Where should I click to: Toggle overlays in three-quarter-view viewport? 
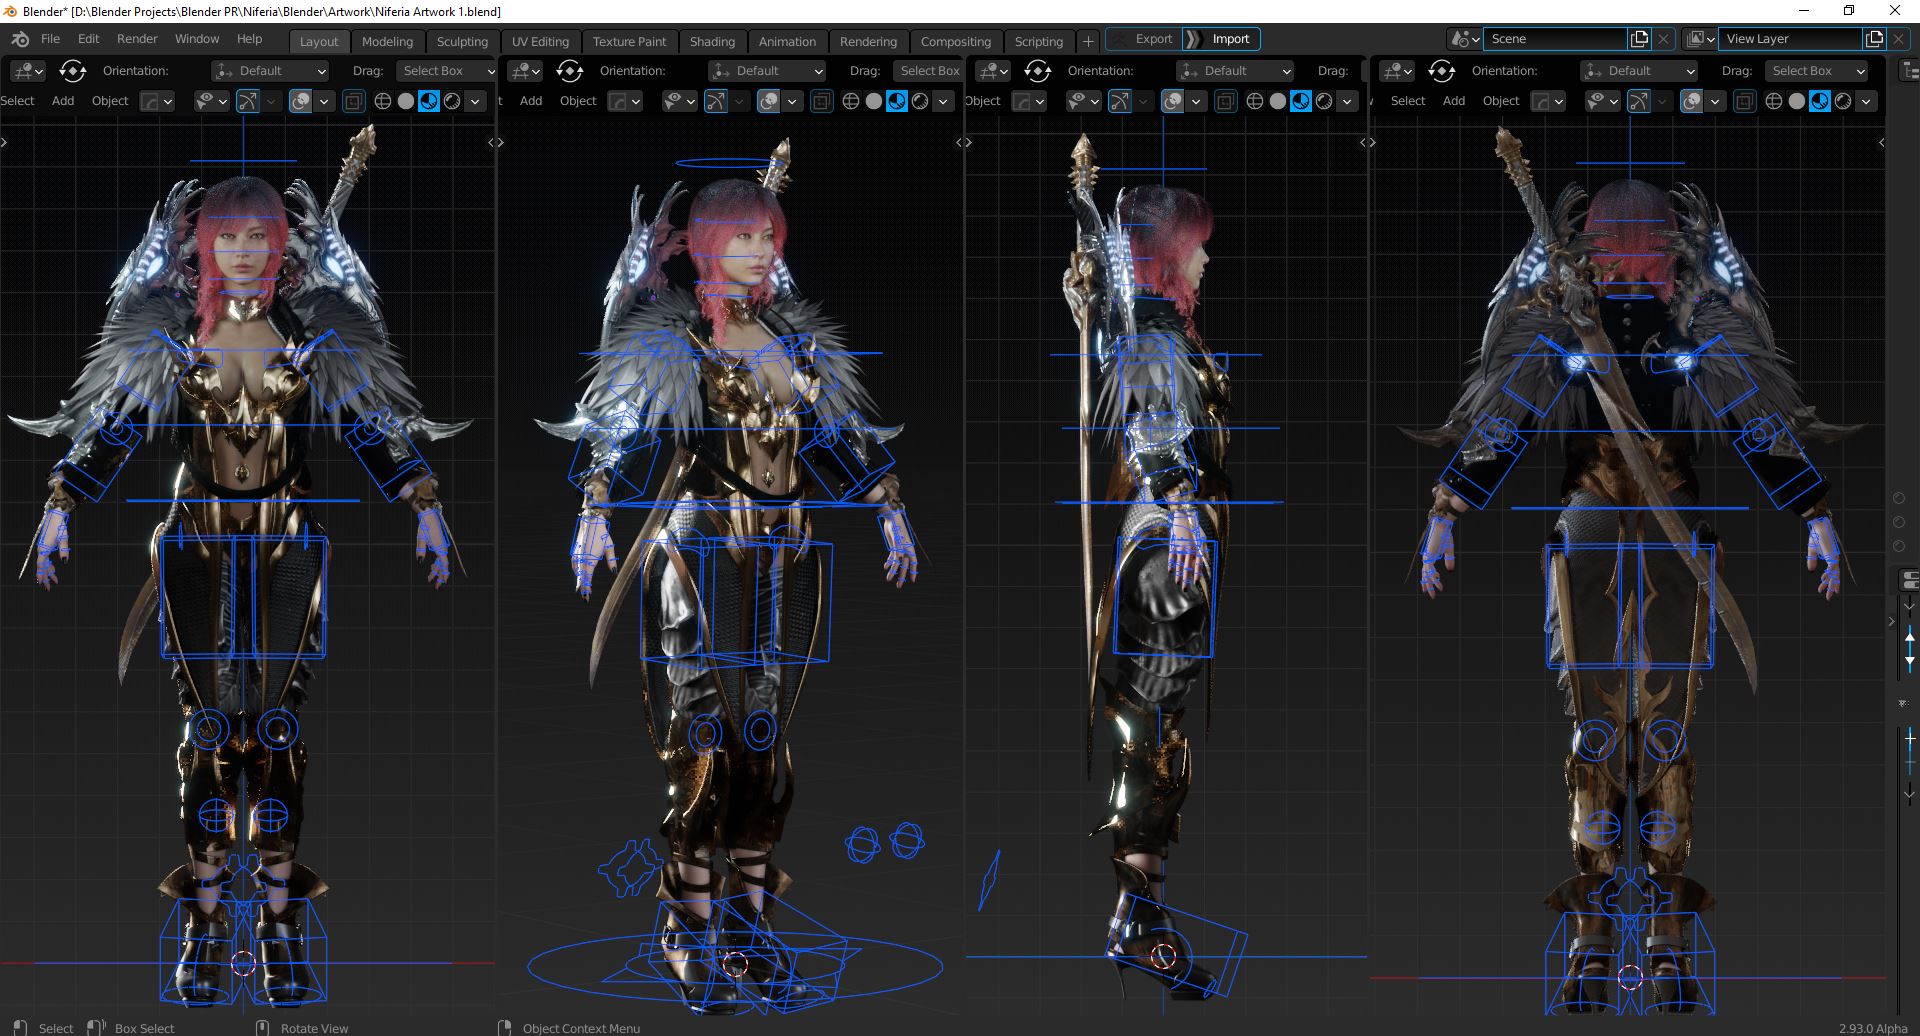tap(768, 101)
